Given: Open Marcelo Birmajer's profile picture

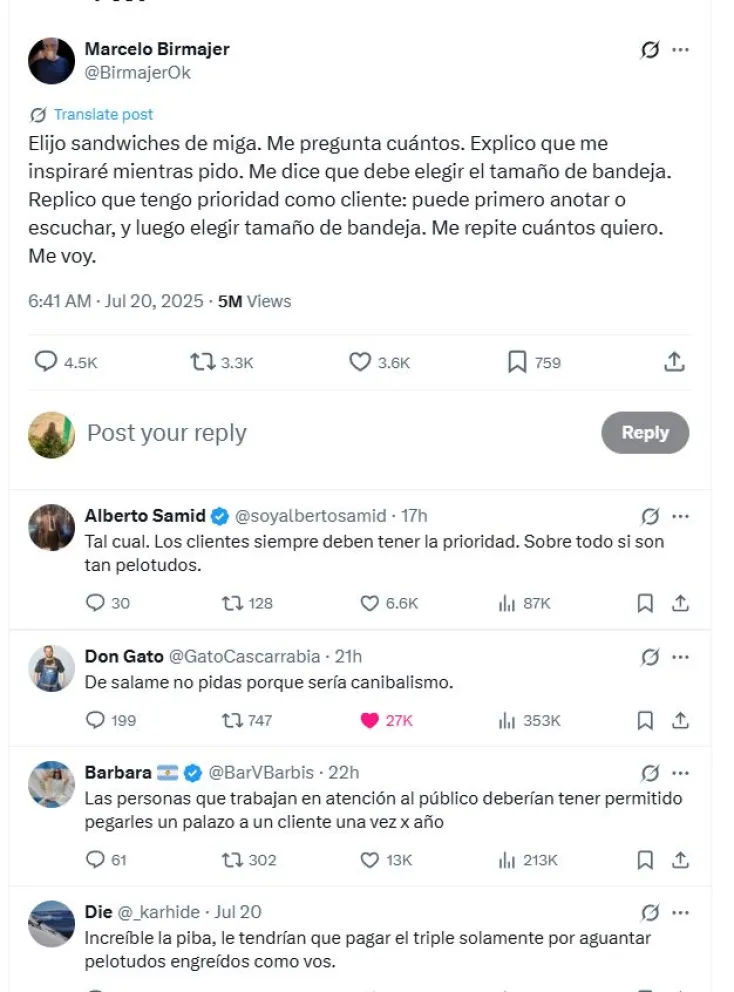Looking at the screenshot, I should point(52,61).
